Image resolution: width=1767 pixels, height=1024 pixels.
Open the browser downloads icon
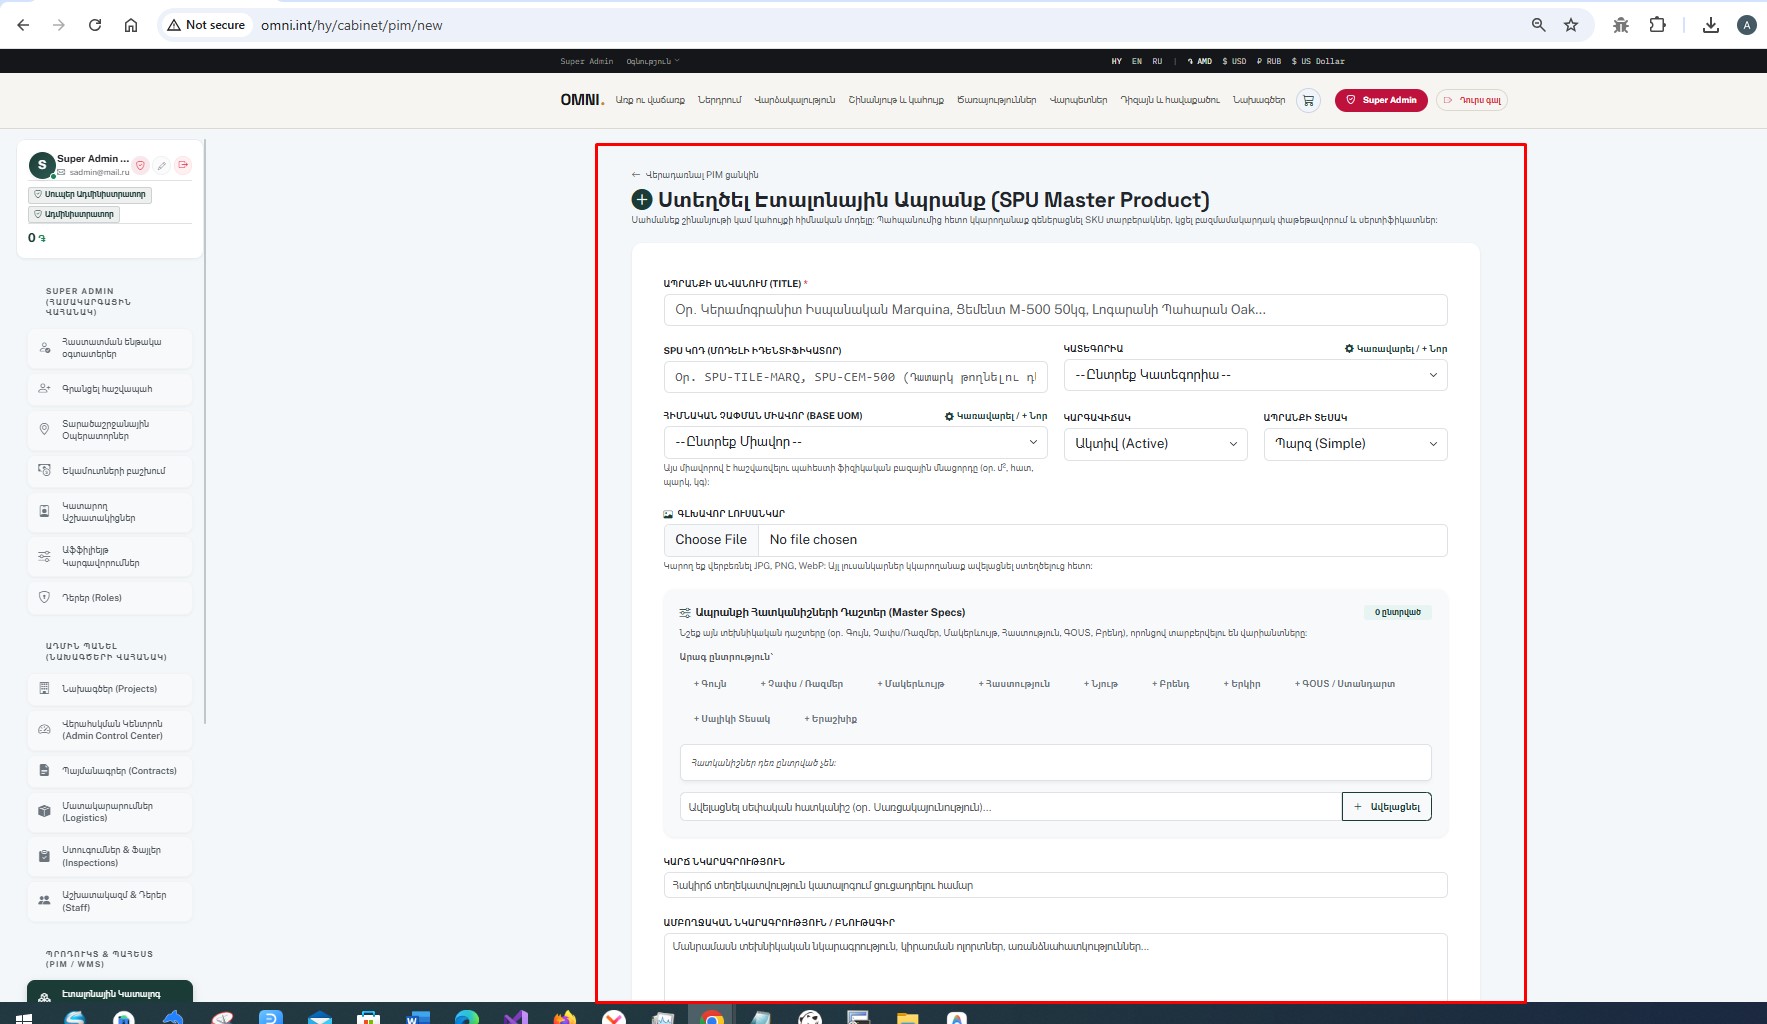(x=1711, y=25)
